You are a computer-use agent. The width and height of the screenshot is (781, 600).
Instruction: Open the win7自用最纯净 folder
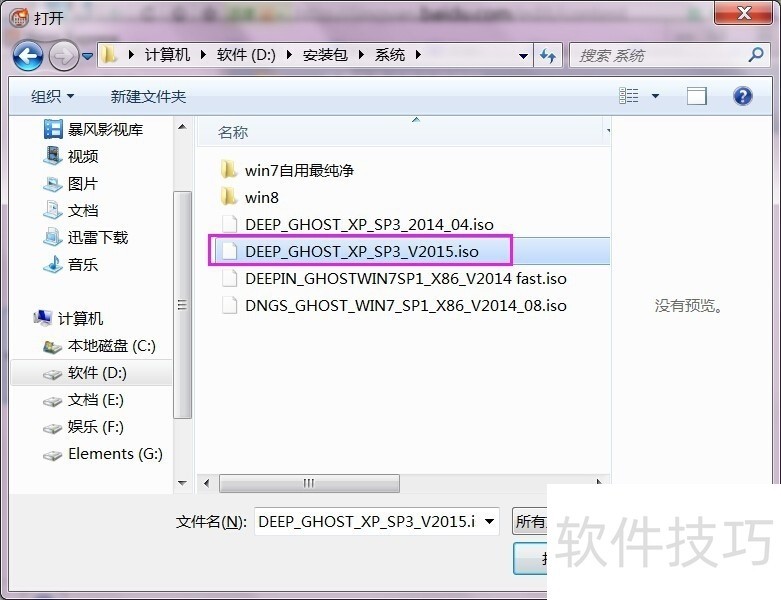click(299, 170)
